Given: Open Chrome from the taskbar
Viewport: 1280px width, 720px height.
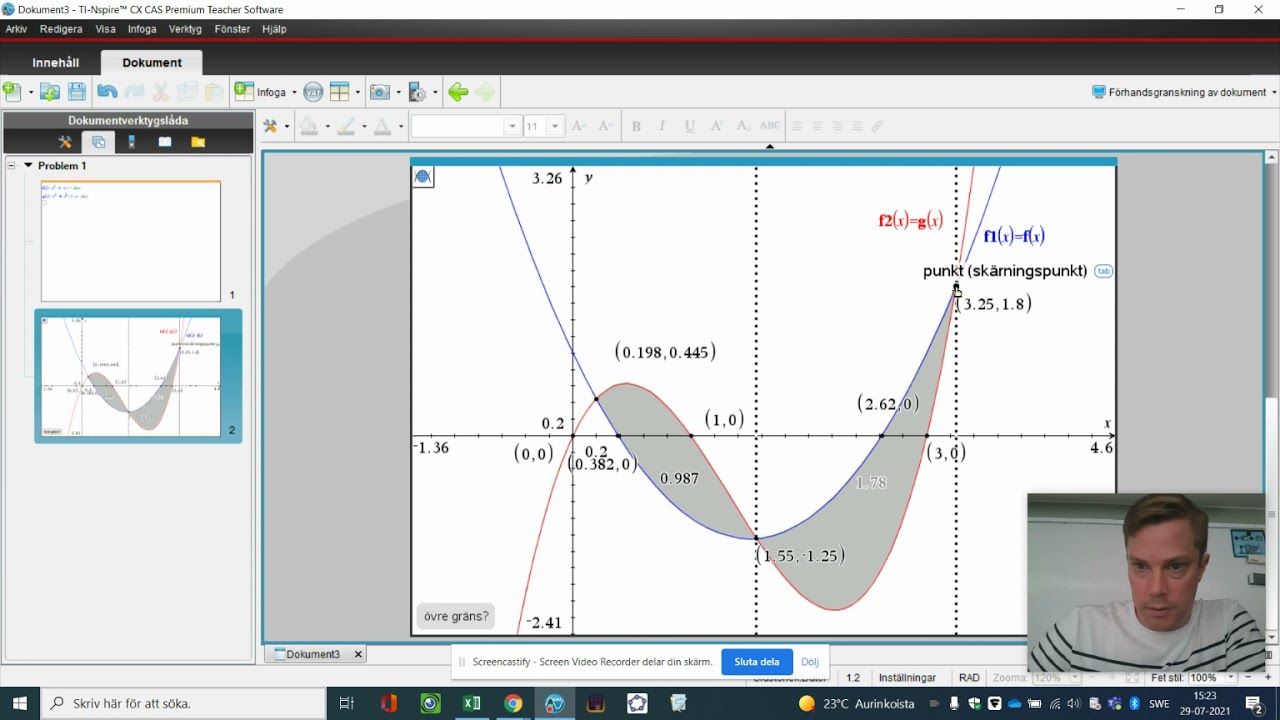Looking at the screenshot, I should pos(513,703).
